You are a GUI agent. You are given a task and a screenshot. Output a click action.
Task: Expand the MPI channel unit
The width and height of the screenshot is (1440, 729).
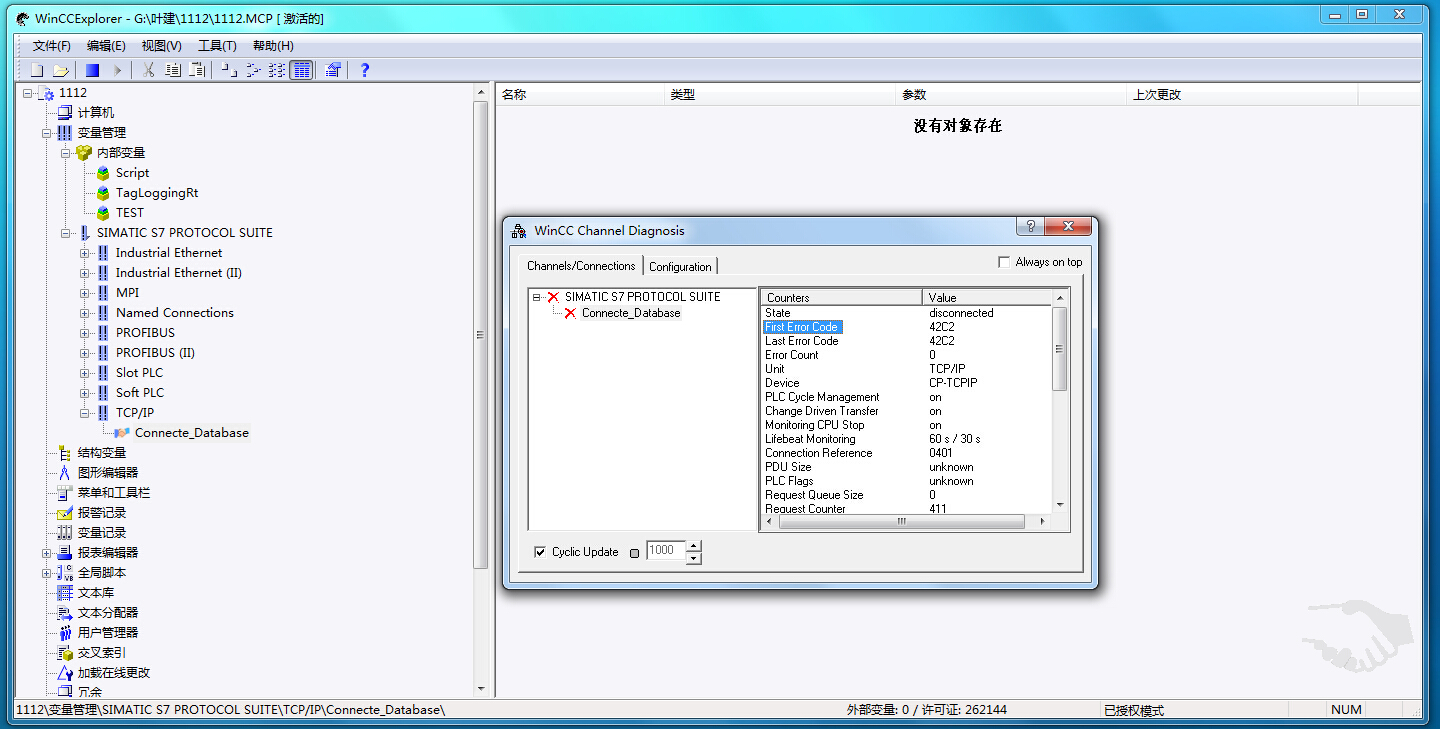pos(84,293)
